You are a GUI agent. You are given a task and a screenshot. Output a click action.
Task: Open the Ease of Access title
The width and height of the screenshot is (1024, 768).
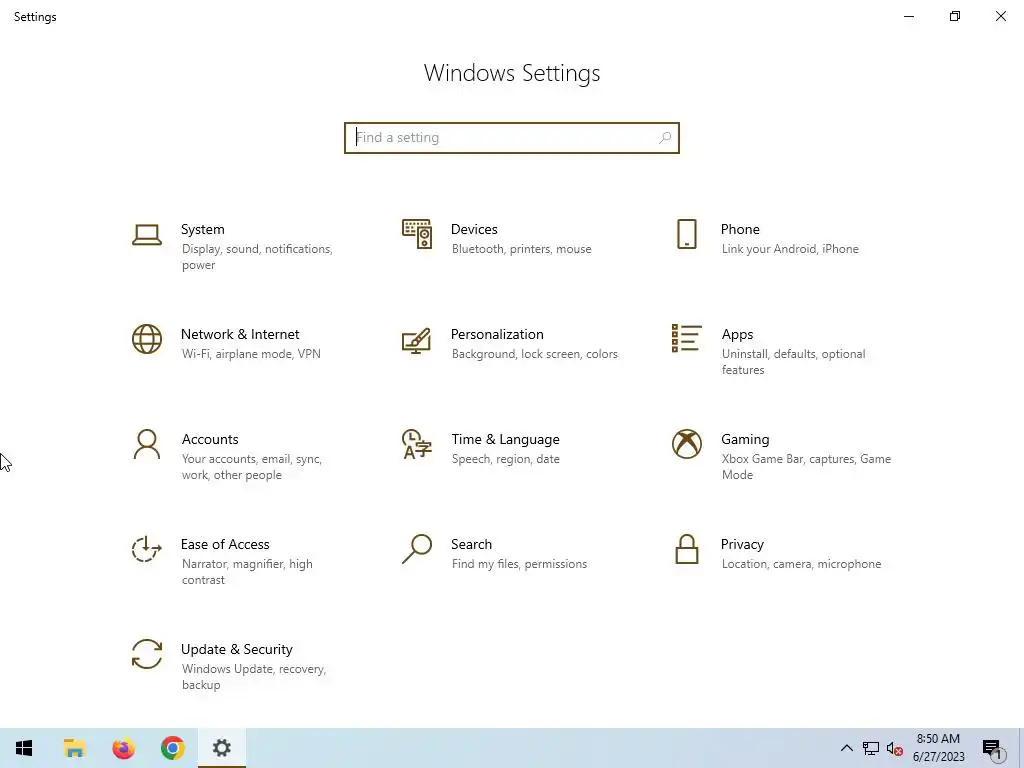click(x=225, y=544)
